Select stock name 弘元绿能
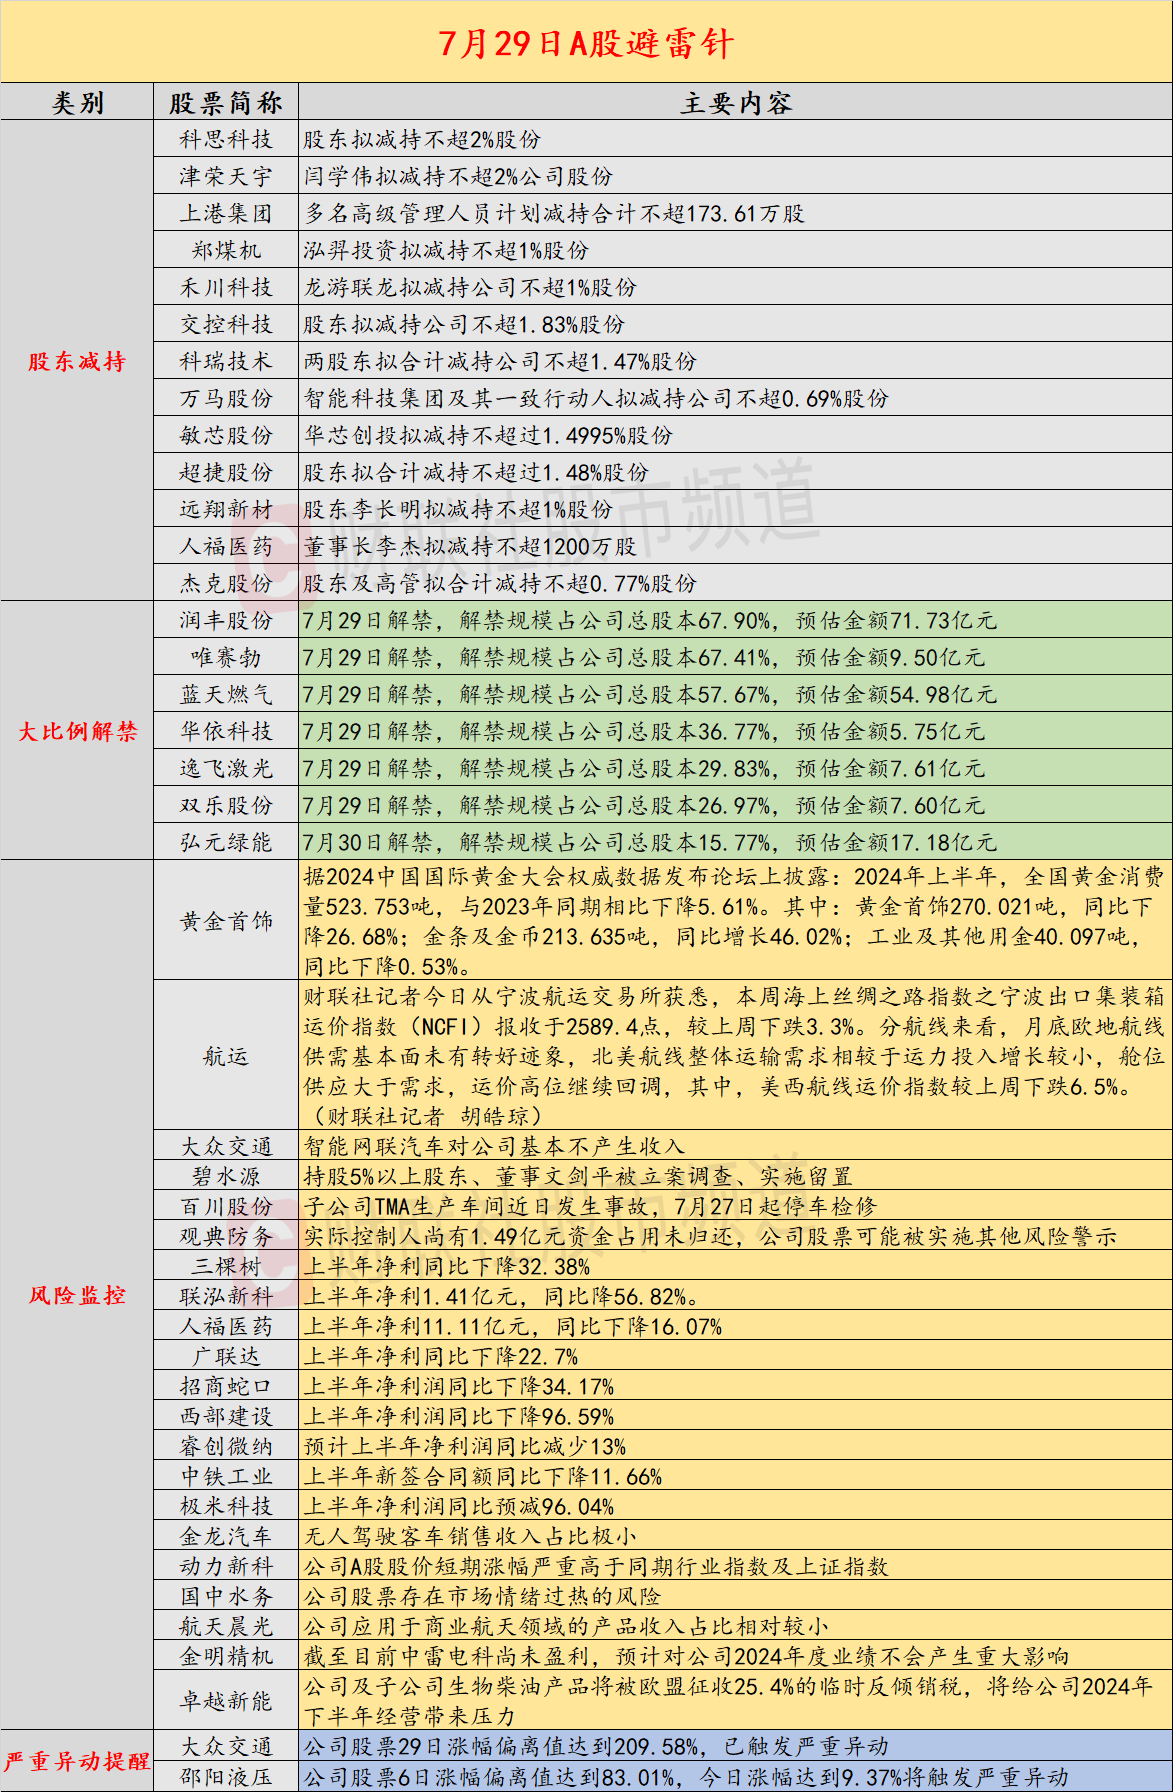This screenshot has height=1792, width=1173. tap(226, 843)
